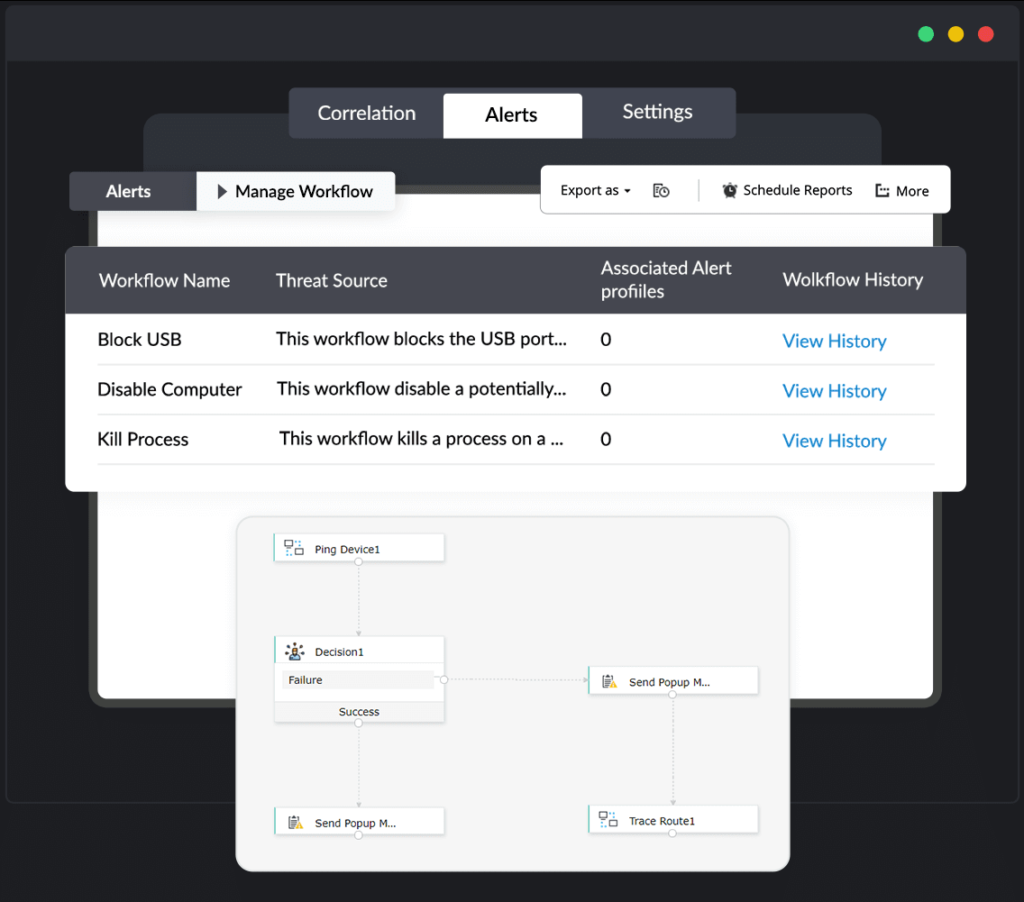Viewport: 1024px width, 902px height.
Task: Click the Success branch of Decision1
Action: [358, 711]
